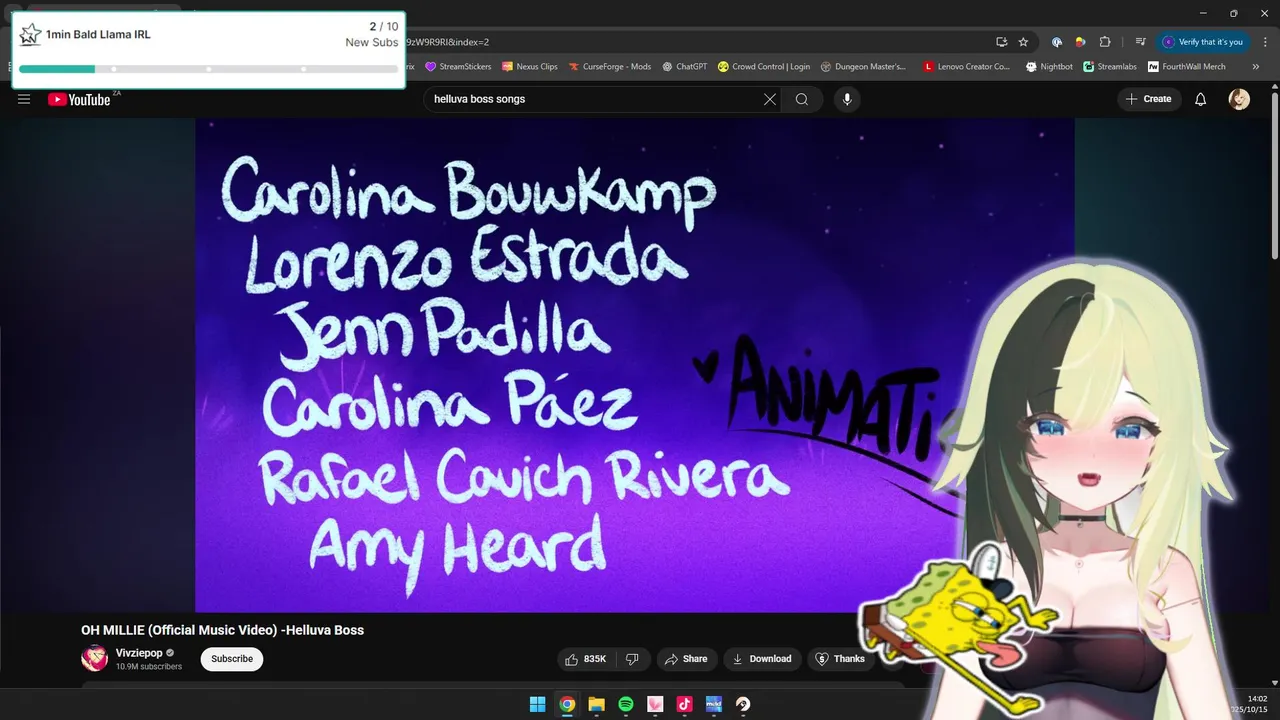Switch to Chrome in the taskbar
The height and width of the screenshot is (720, 1280).
[x=567, y=704]
